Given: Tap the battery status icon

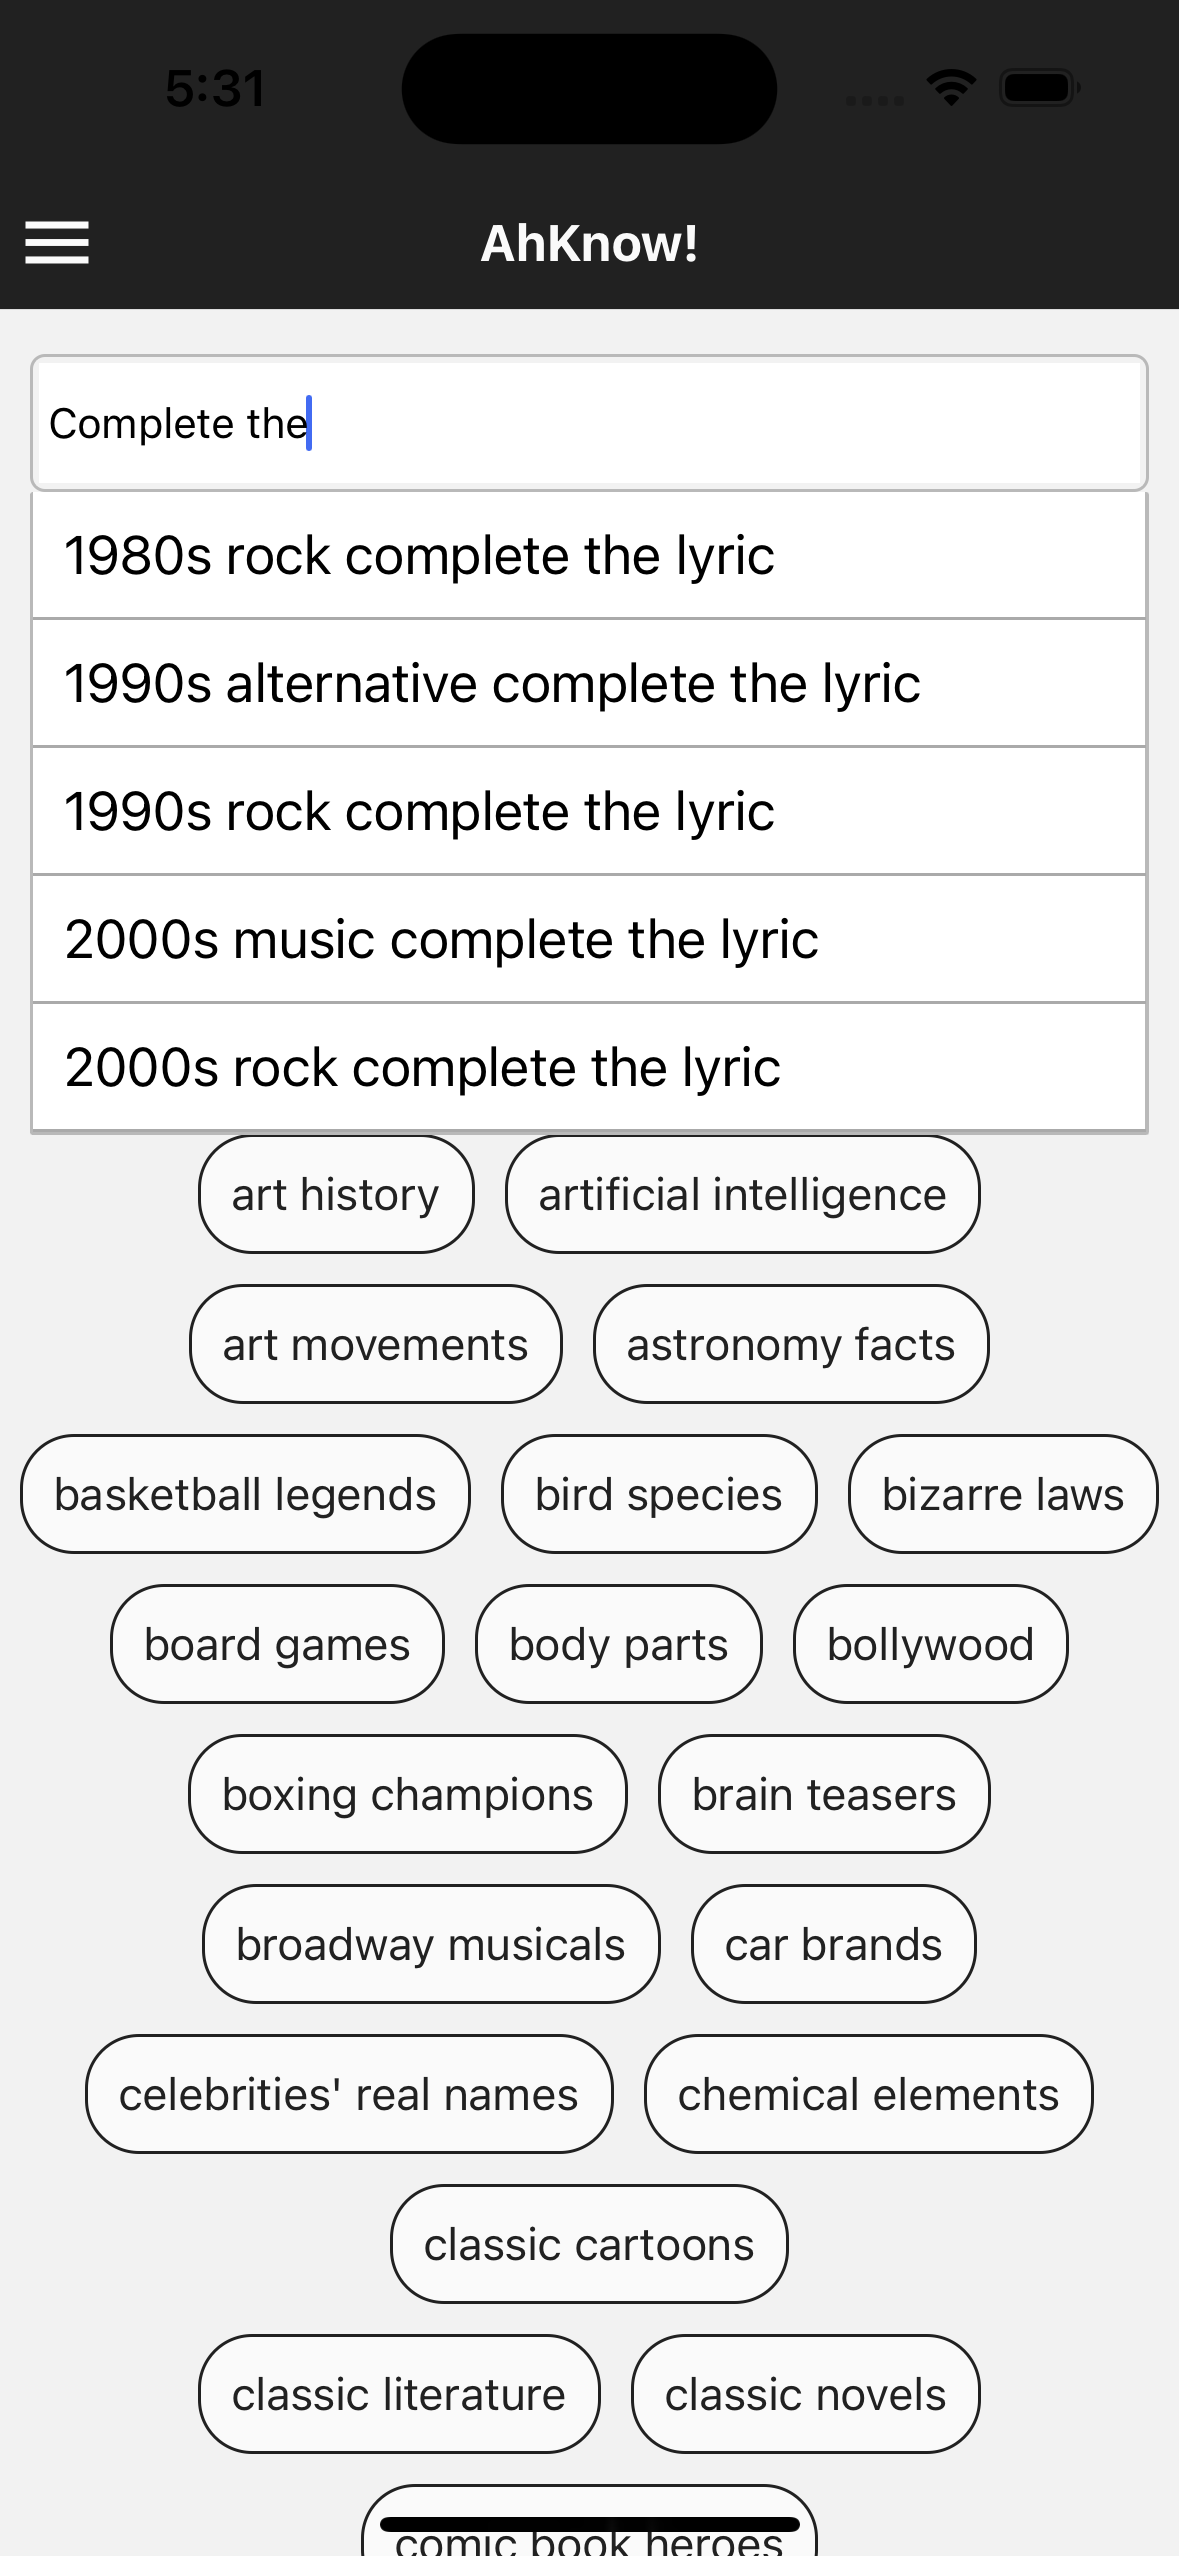Looking at the screenshot, I should point(1040,88).
